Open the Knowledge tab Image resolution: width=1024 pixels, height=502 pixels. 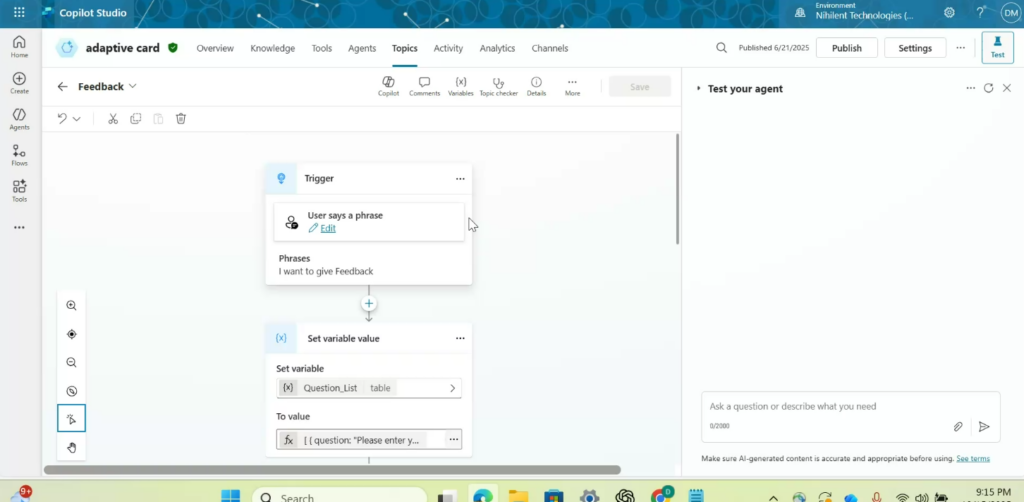point(272,48)
